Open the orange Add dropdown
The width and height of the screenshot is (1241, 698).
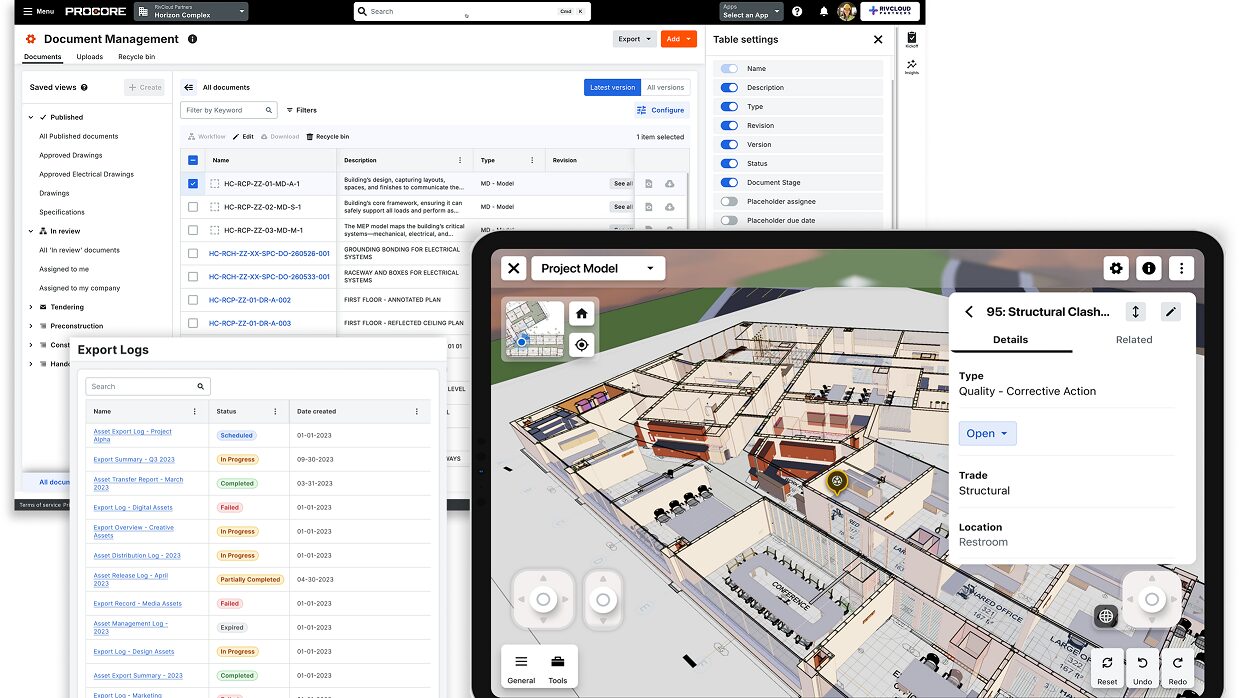678,39
